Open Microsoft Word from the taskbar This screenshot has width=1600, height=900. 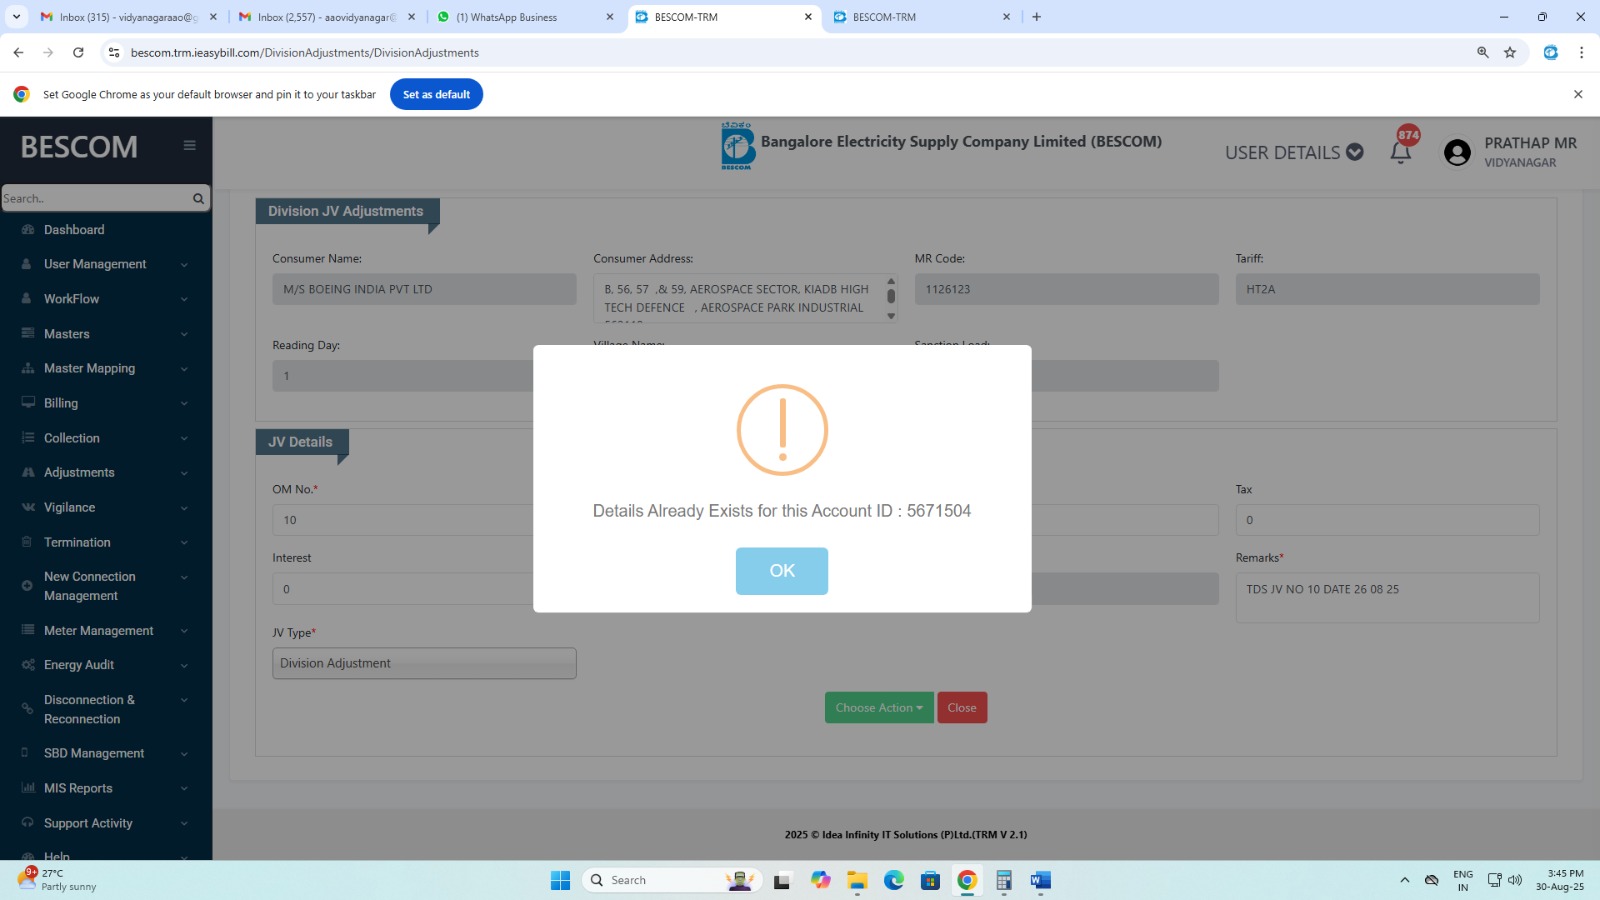coord(1040,880)
